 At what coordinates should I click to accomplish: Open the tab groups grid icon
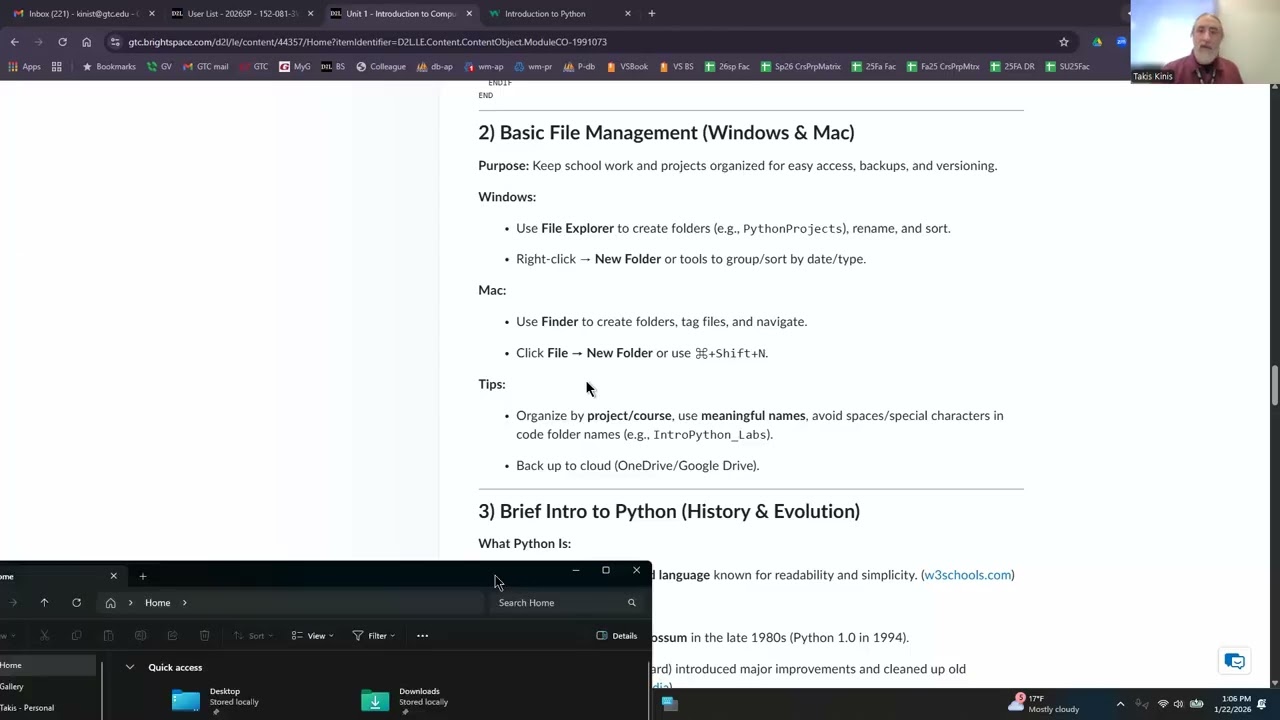57,67
